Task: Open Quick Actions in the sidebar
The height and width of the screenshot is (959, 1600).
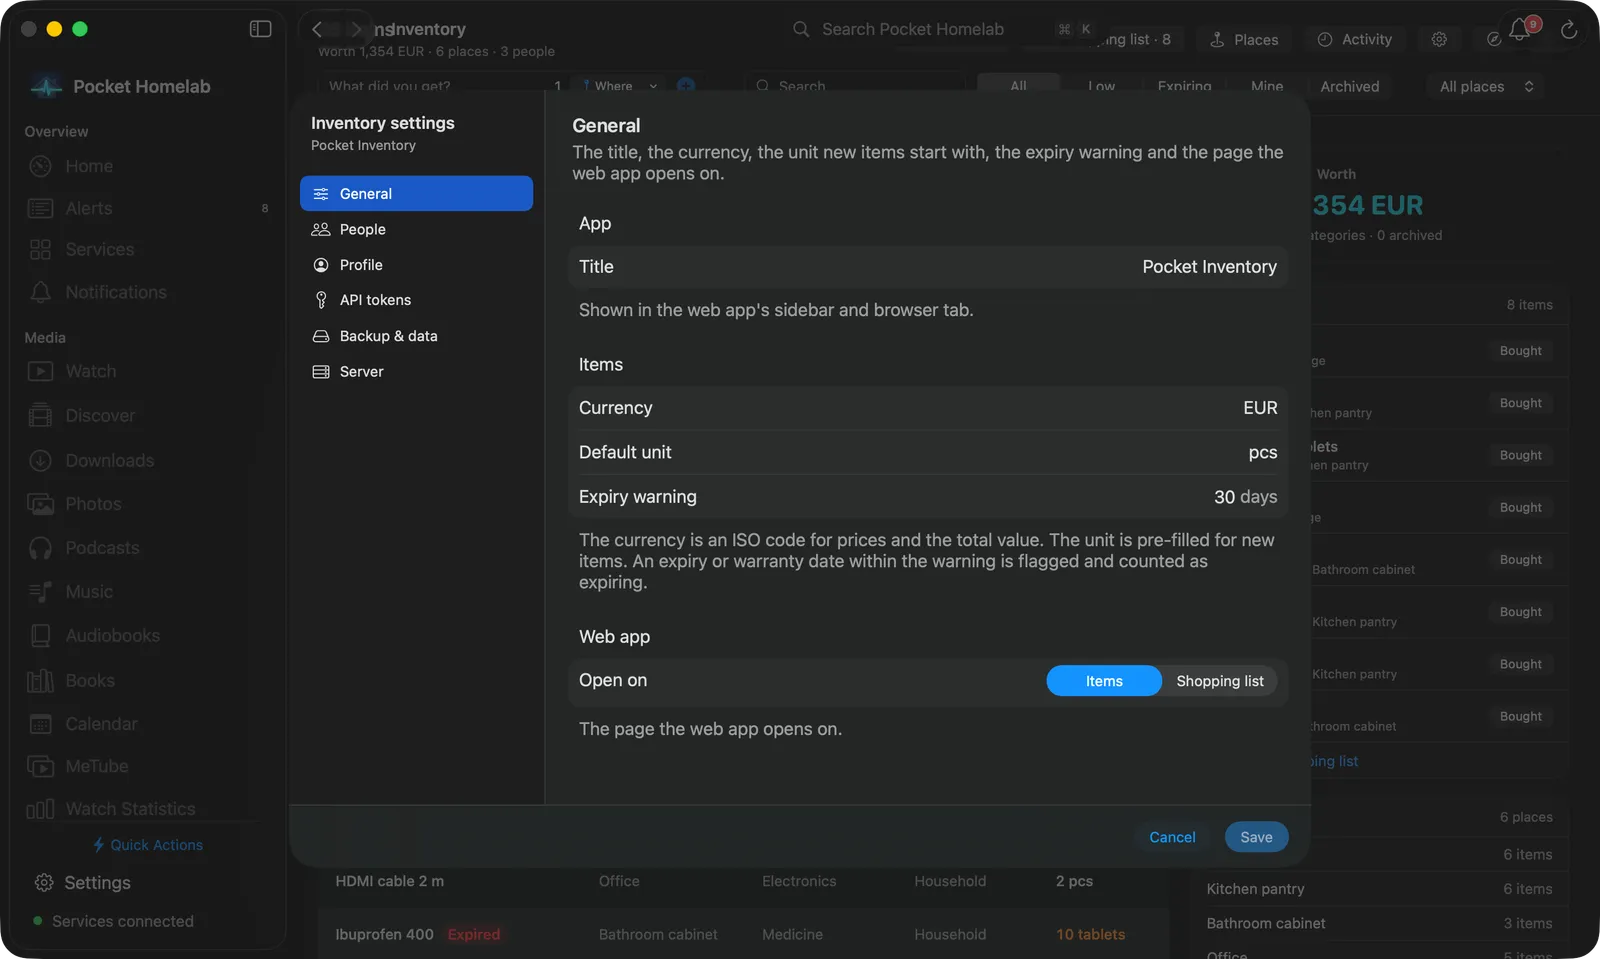Action: click(148, 845)
